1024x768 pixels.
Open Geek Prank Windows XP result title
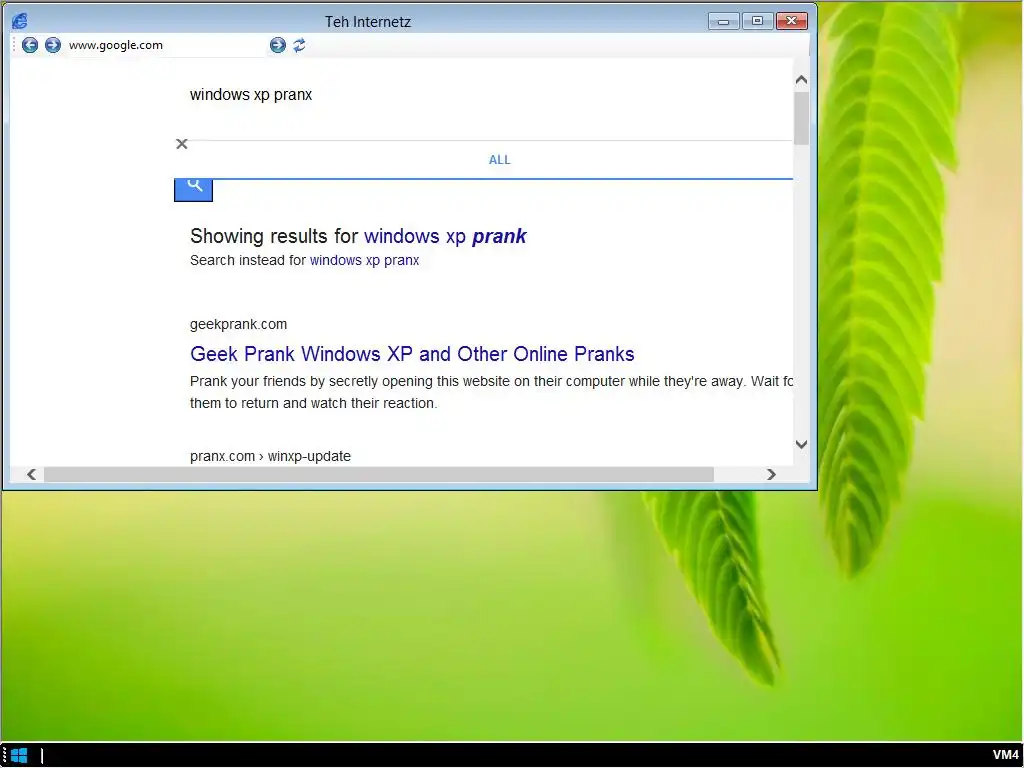(412, 354)
